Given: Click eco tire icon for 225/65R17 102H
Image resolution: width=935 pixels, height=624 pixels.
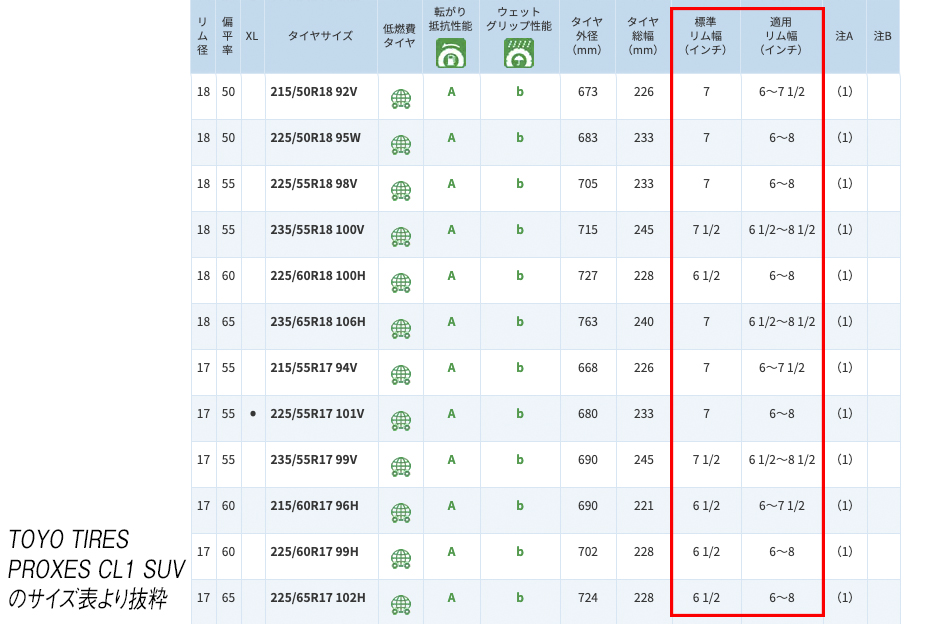Looking at the screenshot, I should (x=400, y=605).
